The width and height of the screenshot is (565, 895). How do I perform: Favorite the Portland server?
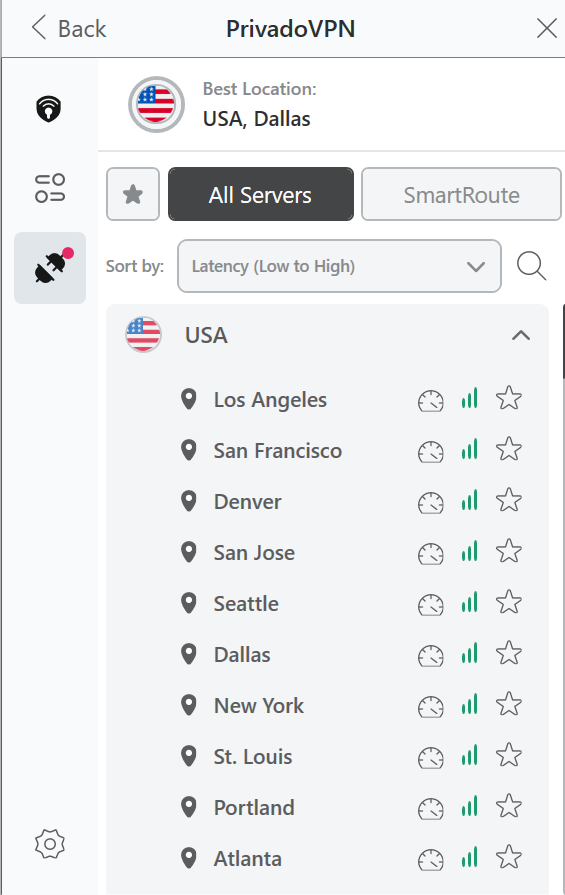click(508, 807)
